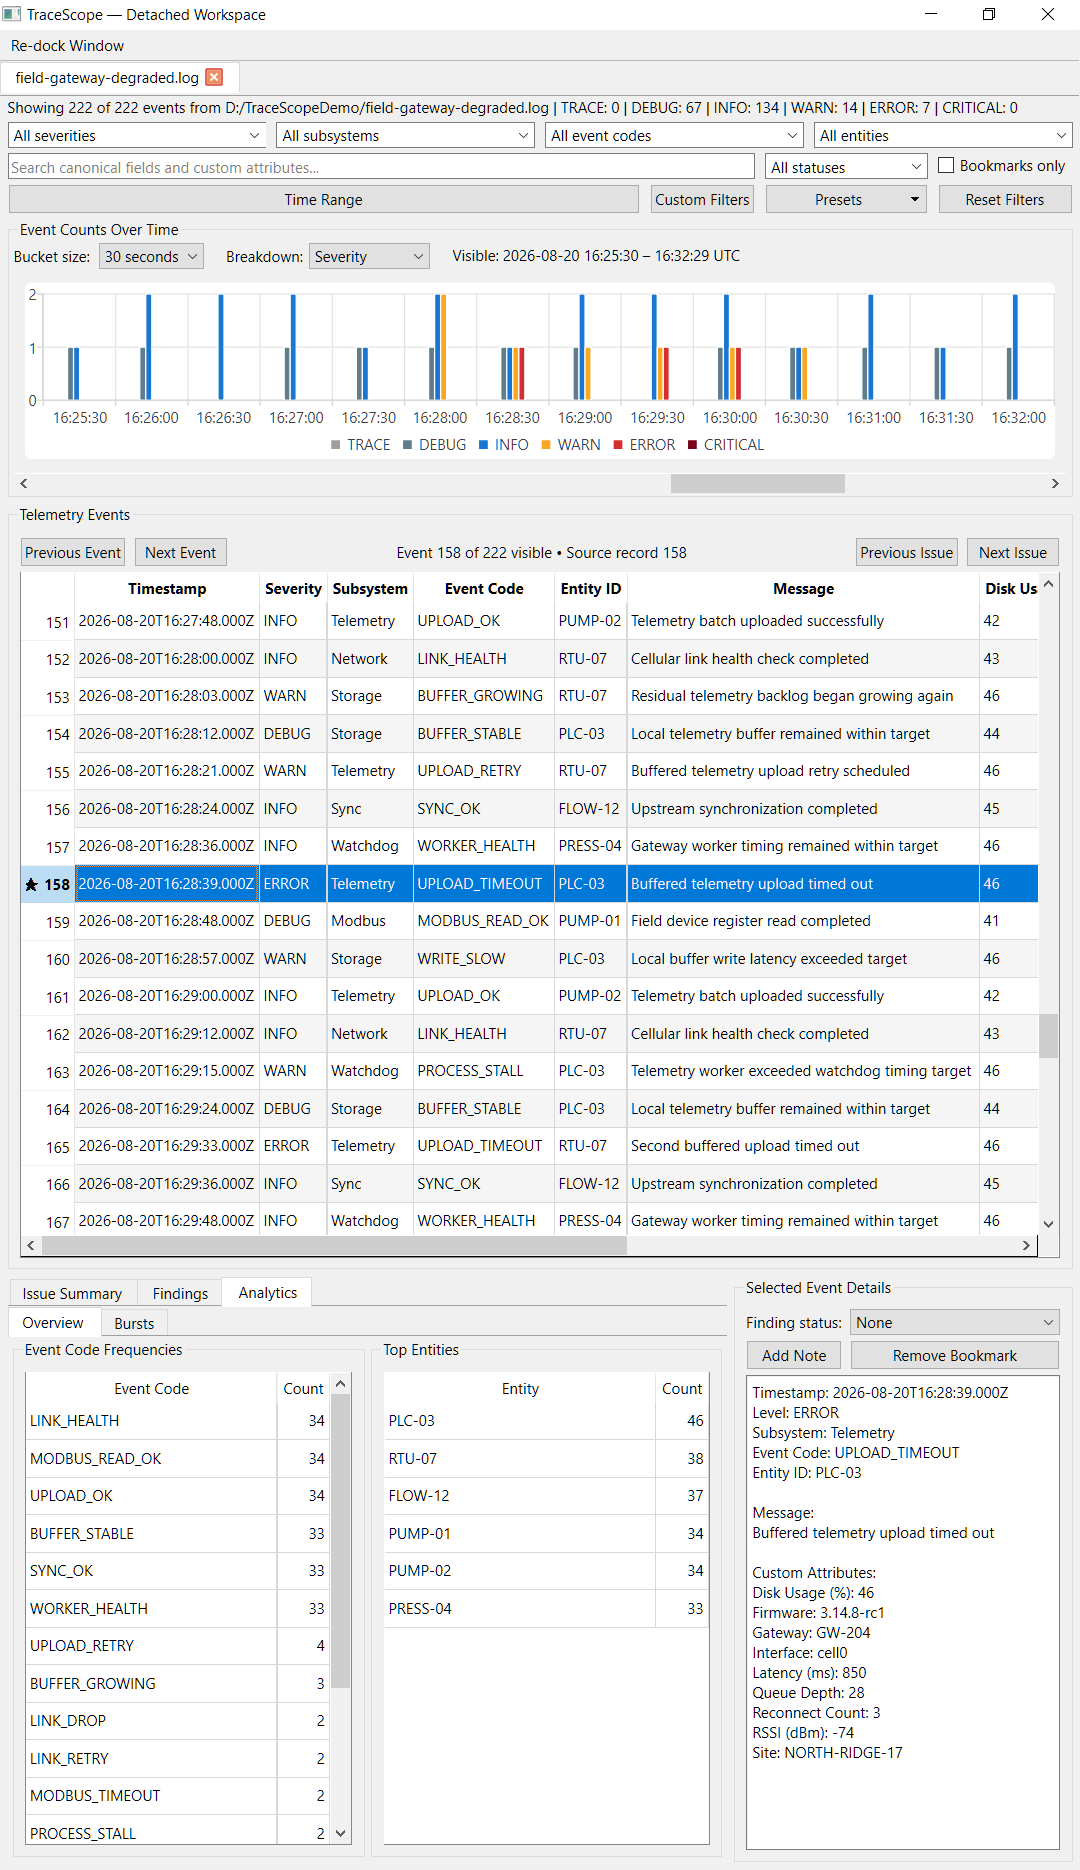Jump to Next Issue
This screenshot has width=1080, height=1870.
1012,552
